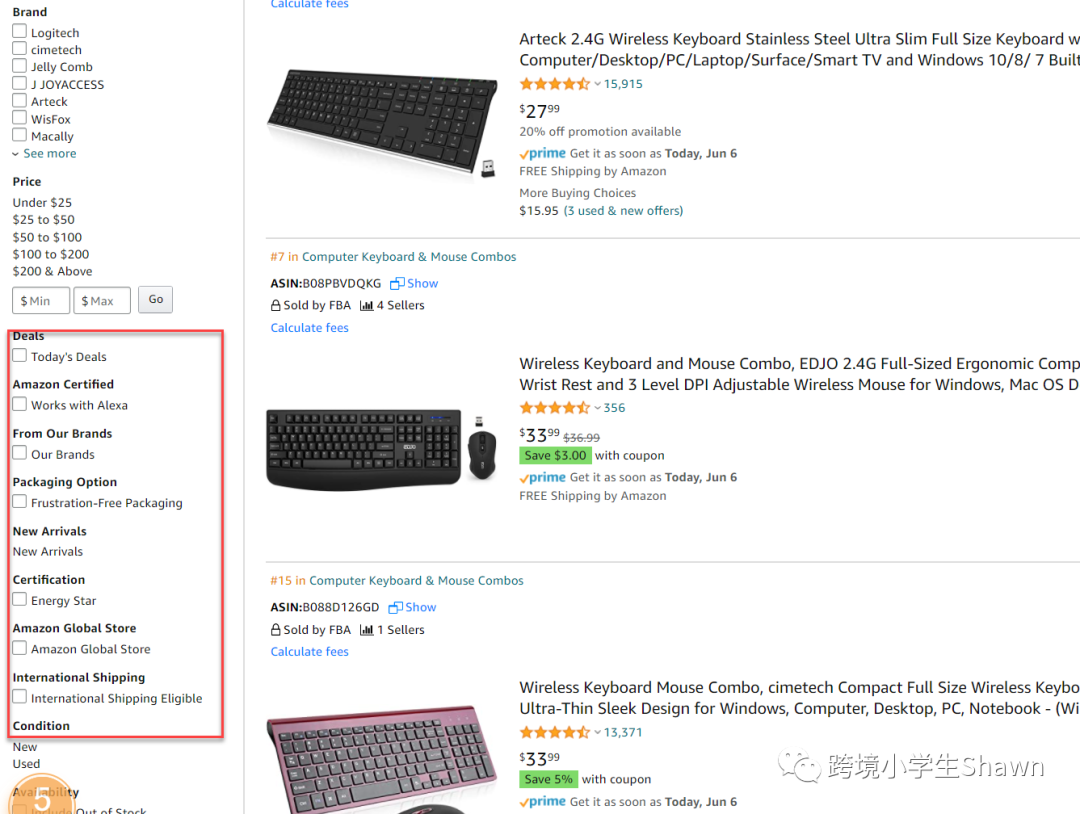Screen dimensions: 1080x814
Task: Click the star rating of the EDJO combo
Action: (x=555, y=408)
